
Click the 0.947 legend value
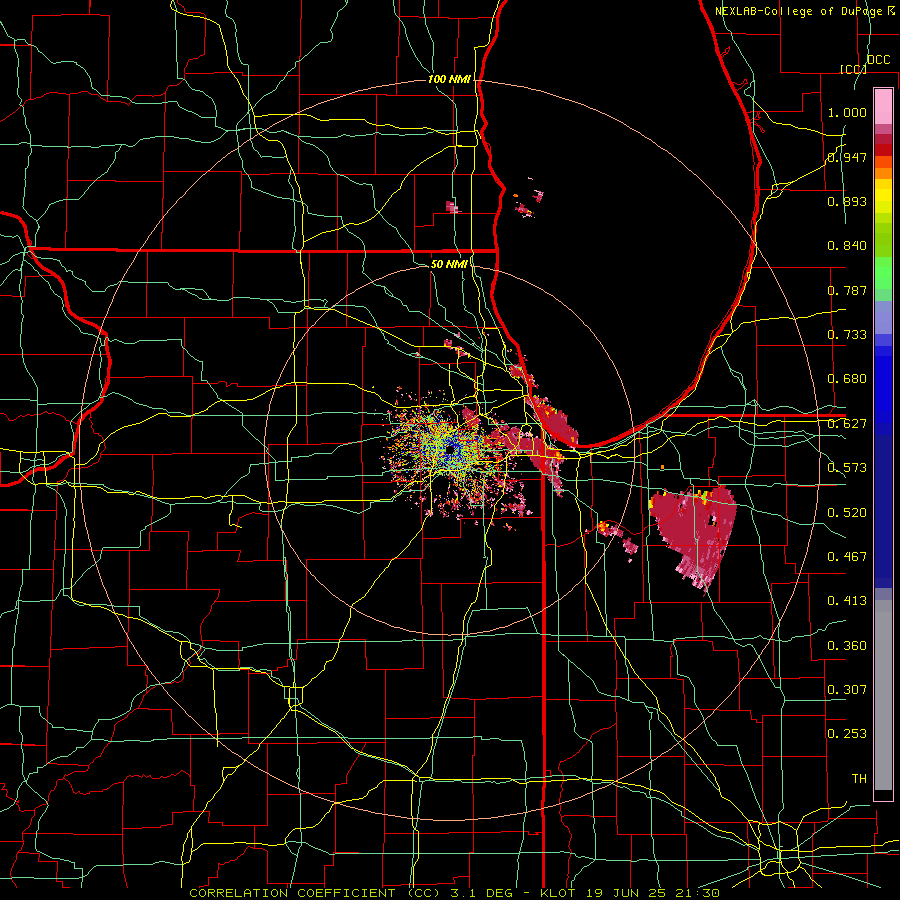pos(847,157)
